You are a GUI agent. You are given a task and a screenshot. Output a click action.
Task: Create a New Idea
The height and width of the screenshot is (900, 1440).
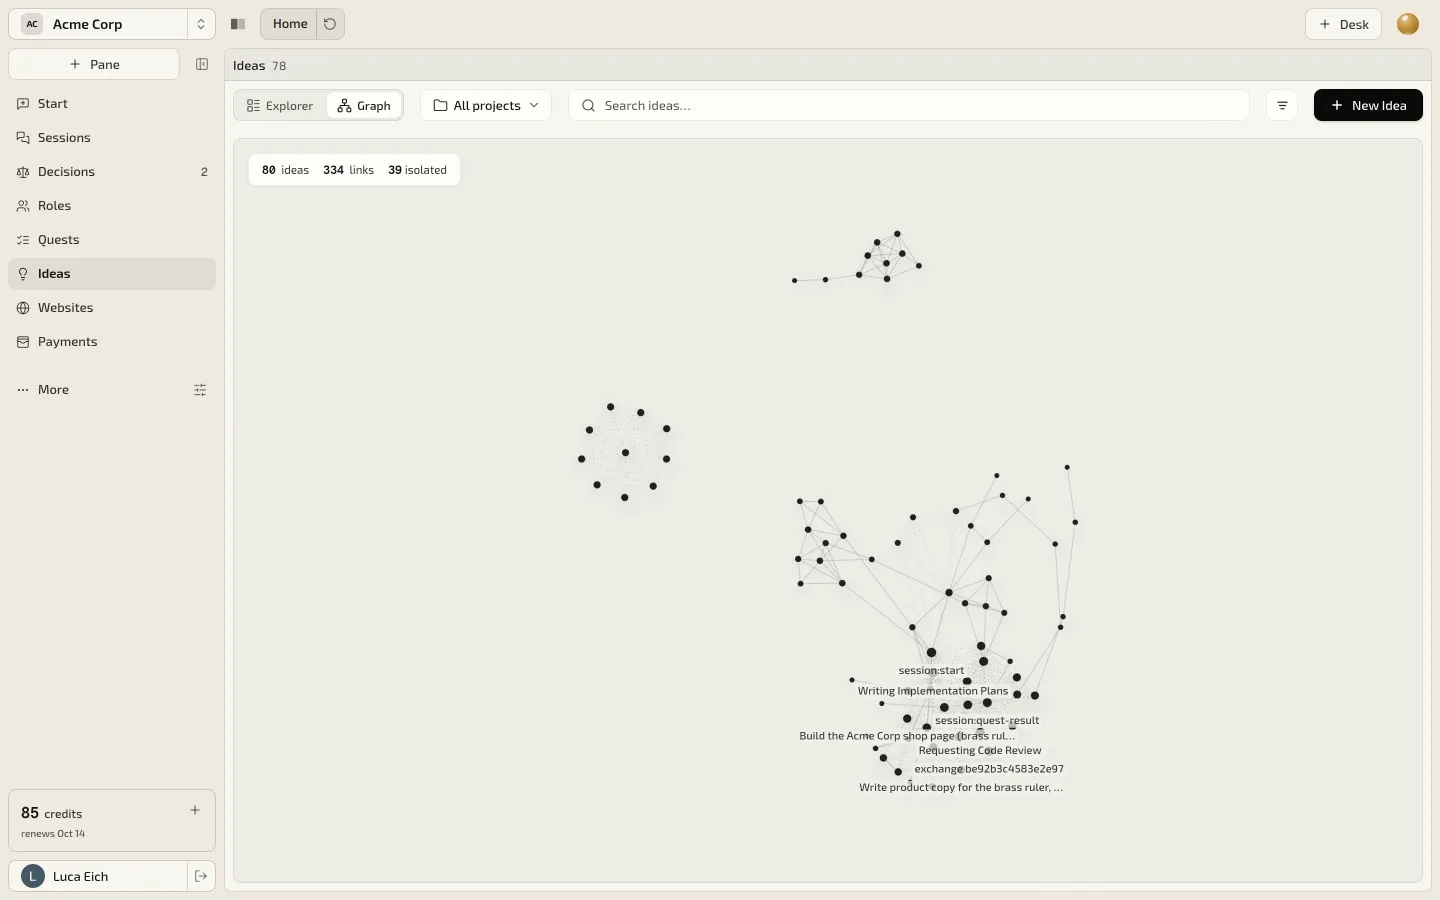pyautogui.click(x=1368, y=105)
